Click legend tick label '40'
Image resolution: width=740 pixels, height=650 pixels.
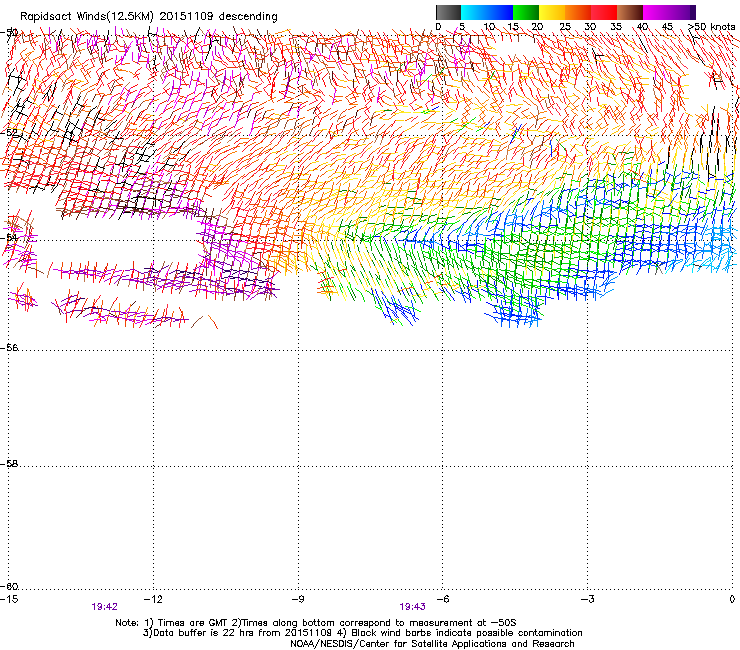coord(642,27)
